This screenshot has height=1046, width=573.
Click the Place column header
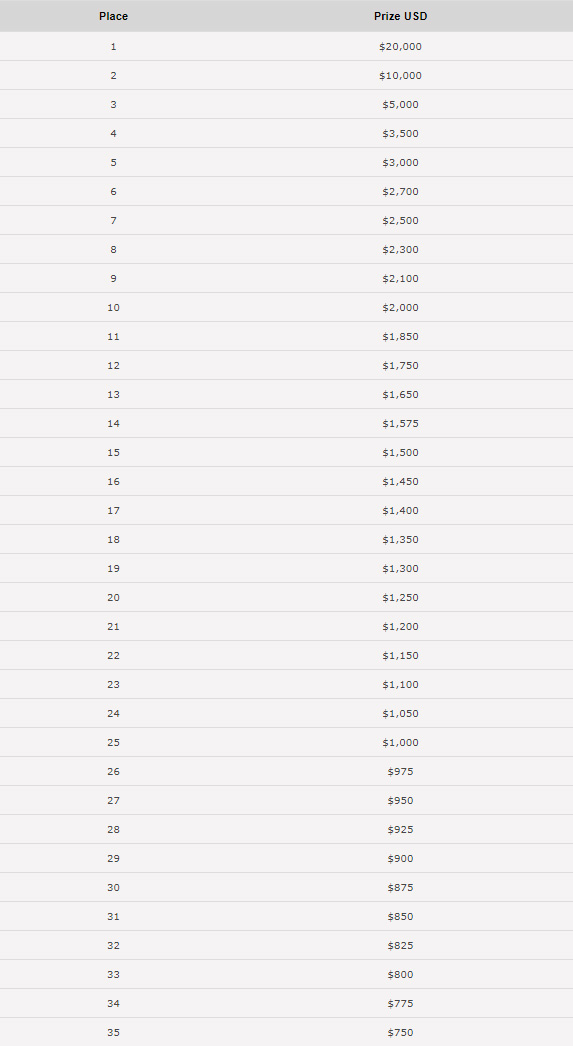point(113,16)
